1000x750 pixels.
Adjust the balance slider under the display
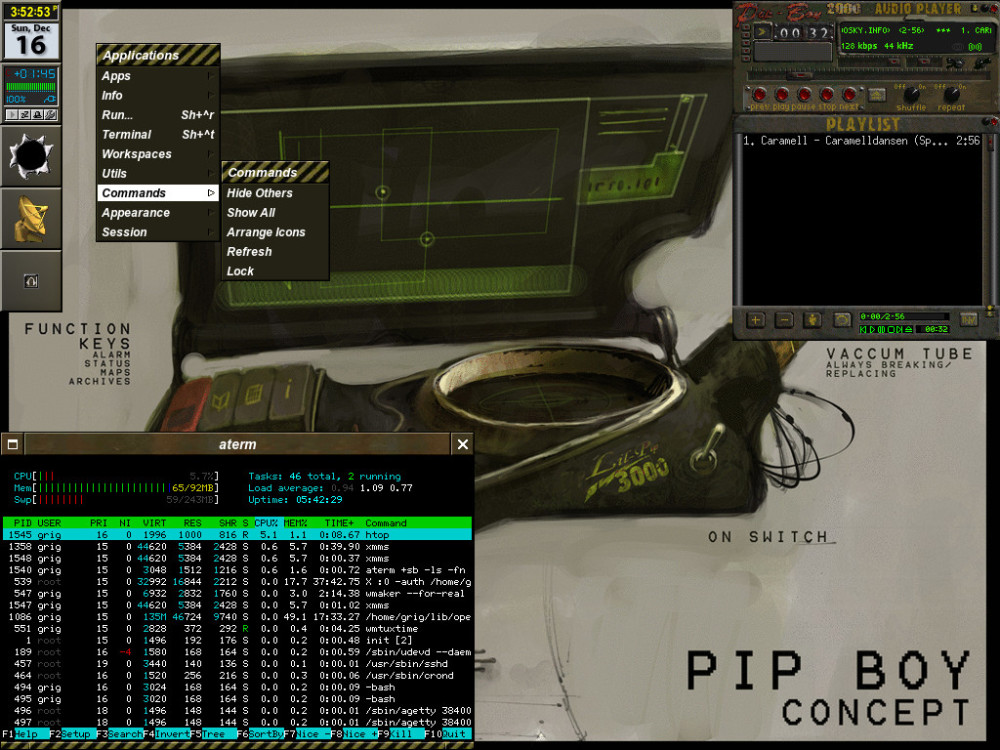[924, 62]
